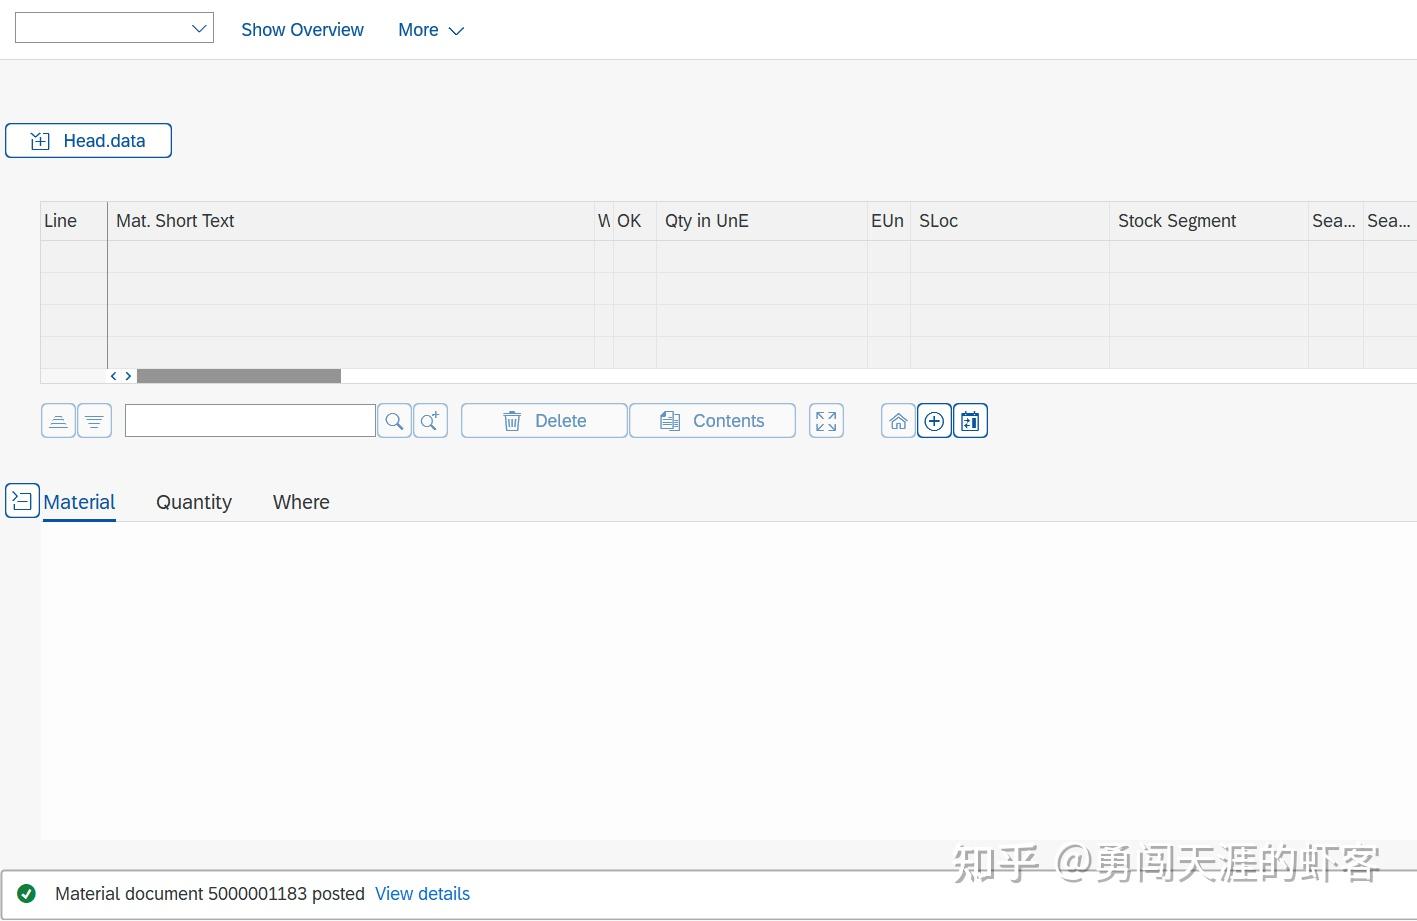The width and height of the screenshot is (1417, 921).
Task: Sort table entries in ascending order
Action: pos(58,420)
